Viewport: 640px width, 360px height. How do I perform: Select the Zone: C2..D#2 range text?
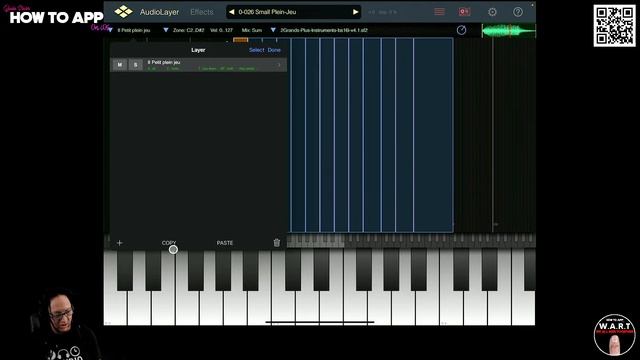coord(188,30)
